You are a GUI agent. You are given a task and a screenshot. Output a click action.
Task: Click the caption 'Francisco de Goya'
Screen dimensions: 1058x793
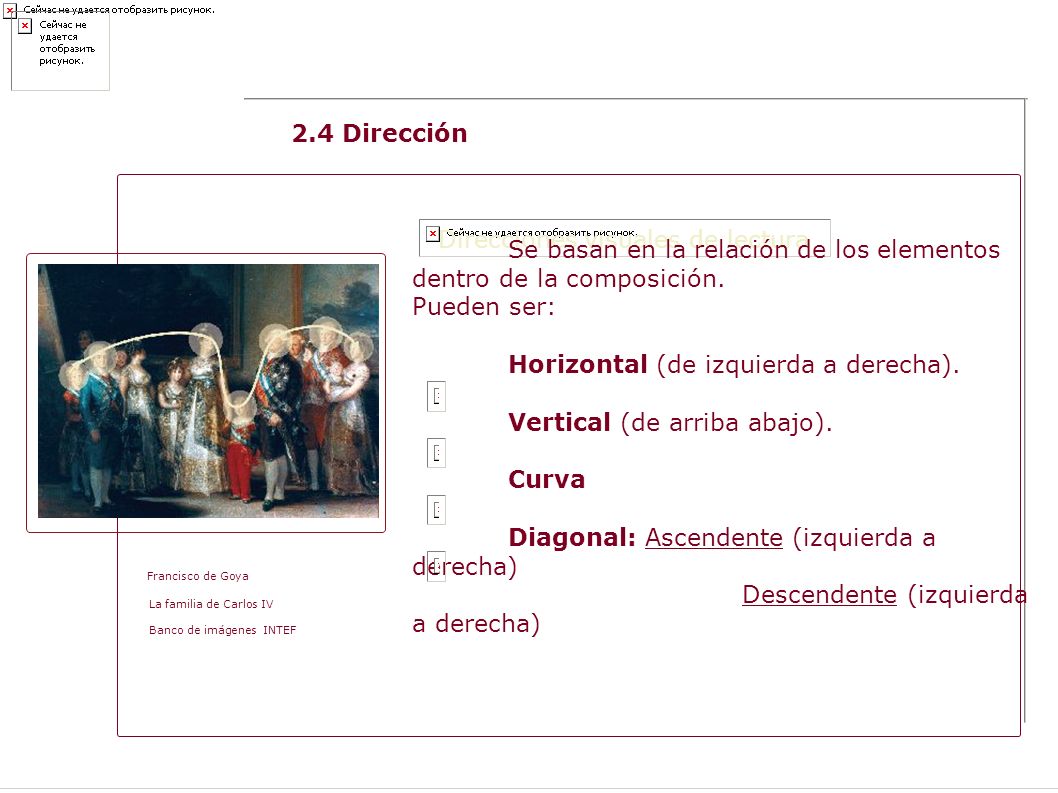pyautogui.click(x=198, y=576)
